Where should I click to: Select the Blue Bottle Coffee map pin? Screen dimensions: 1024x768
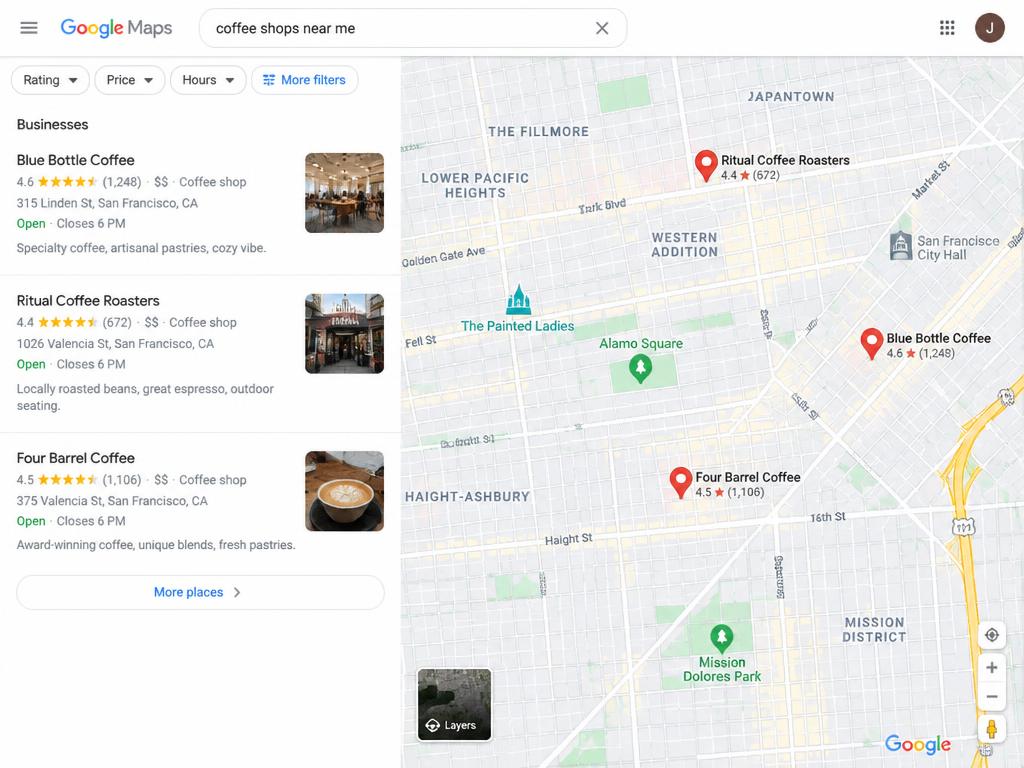point(872,344)
